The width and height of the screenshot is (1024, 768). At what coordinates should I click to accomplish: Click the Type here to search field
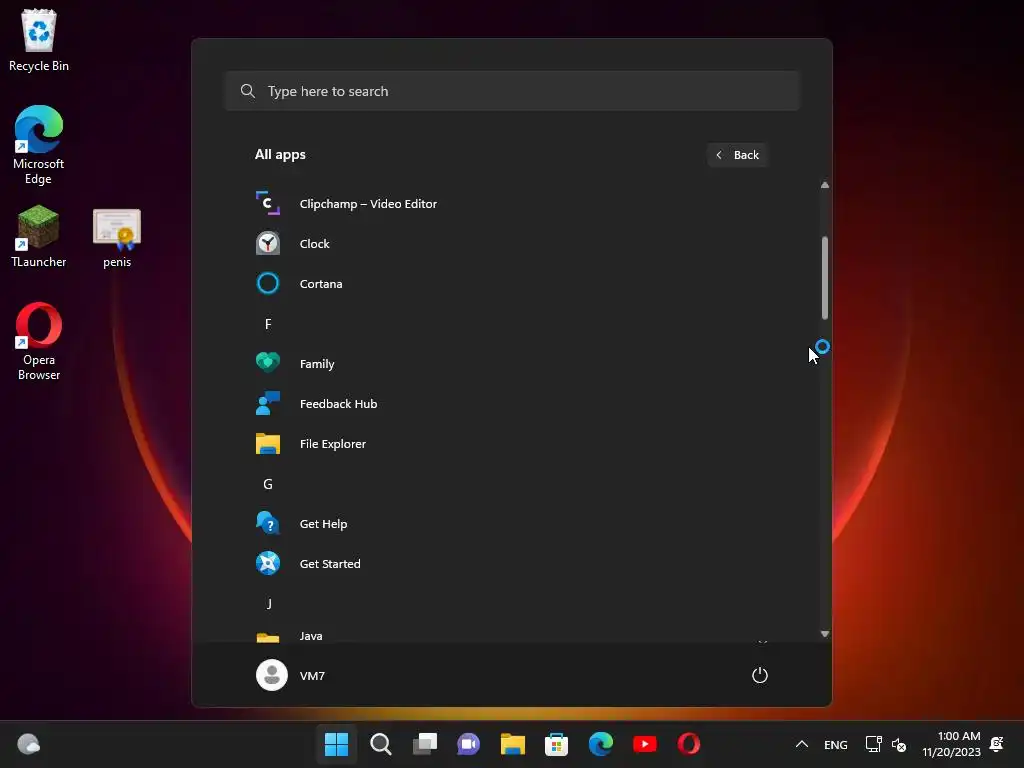[x=512, y=91]
